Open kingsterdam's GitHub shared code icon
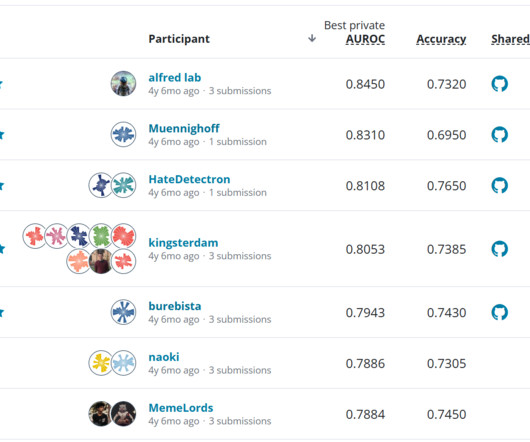530x442 pixels. (500, 249)
